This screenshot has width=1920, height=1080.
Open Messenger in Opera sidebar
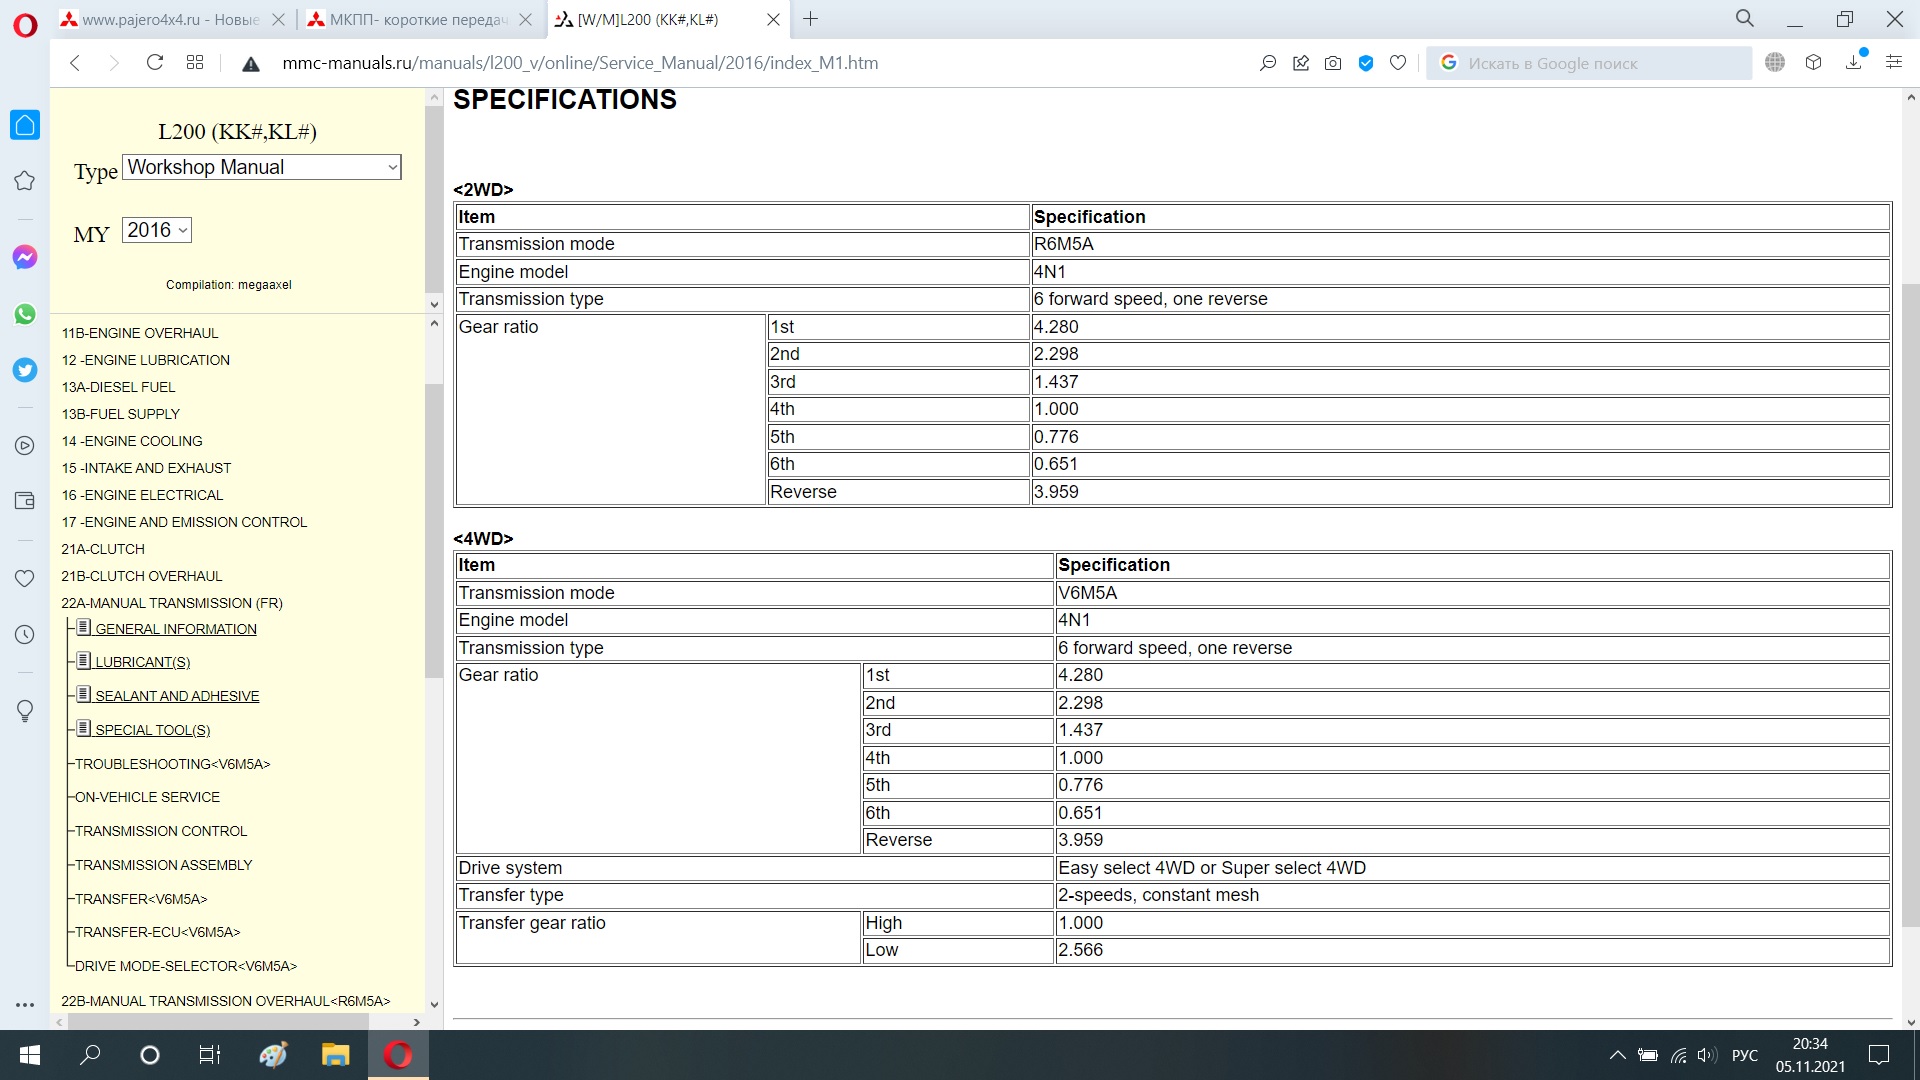tap(25, 258)
